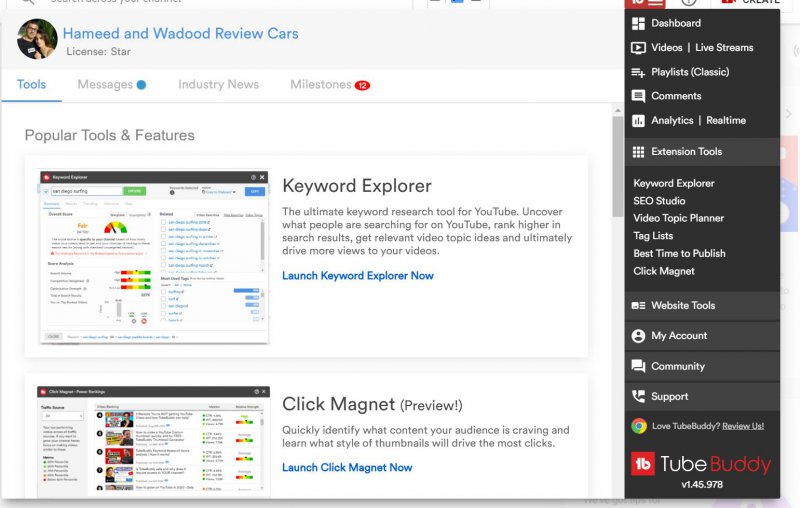Click the Dashboard grid icon

(638, 23)
